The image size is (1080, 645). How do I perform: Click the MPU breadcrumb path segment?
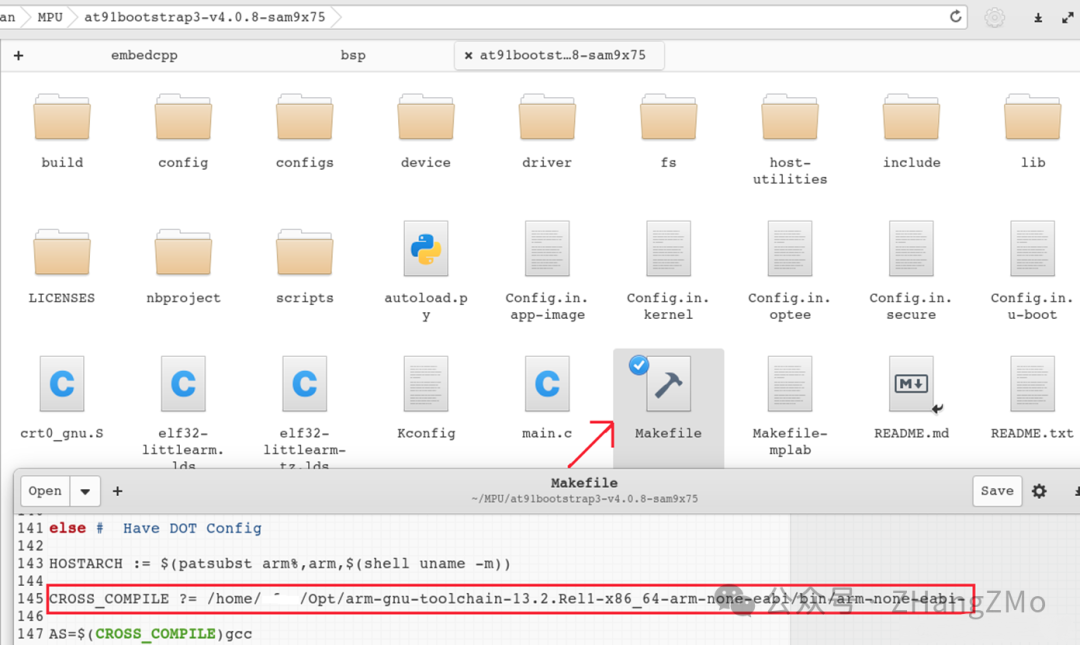click(50, 17)
